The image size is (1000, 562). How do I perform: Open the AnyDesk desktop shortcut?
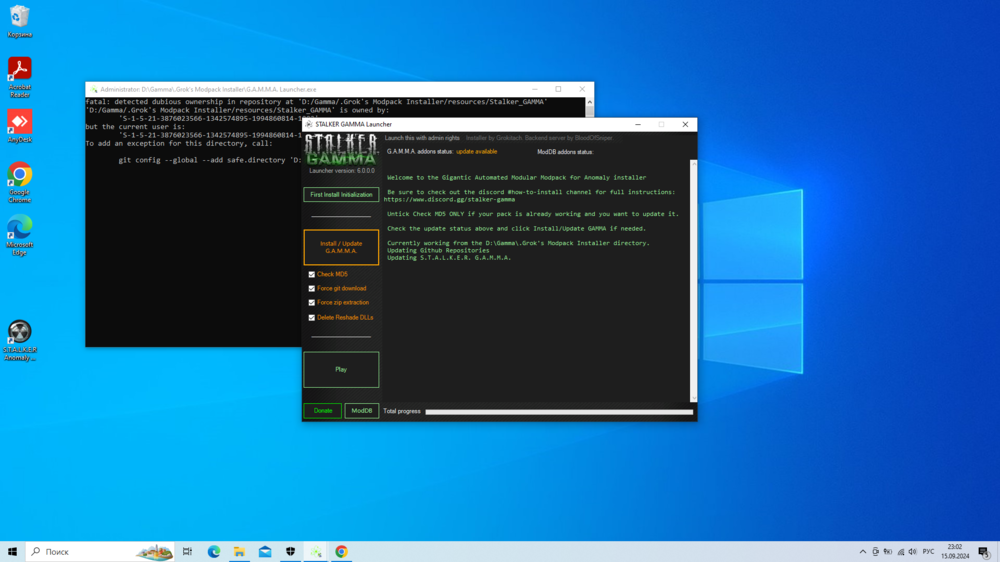click(19, 122)
